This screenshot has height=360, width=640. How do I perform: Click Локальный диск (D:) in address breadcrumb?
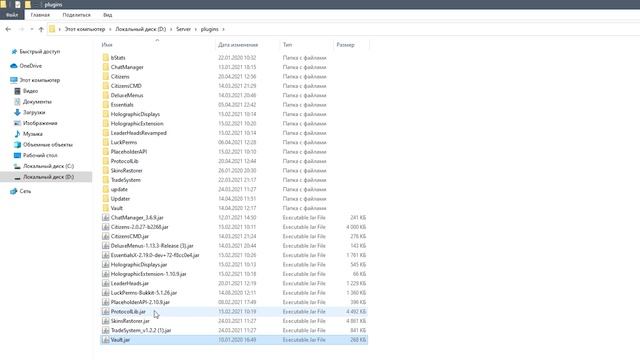[x=140, y=29]
